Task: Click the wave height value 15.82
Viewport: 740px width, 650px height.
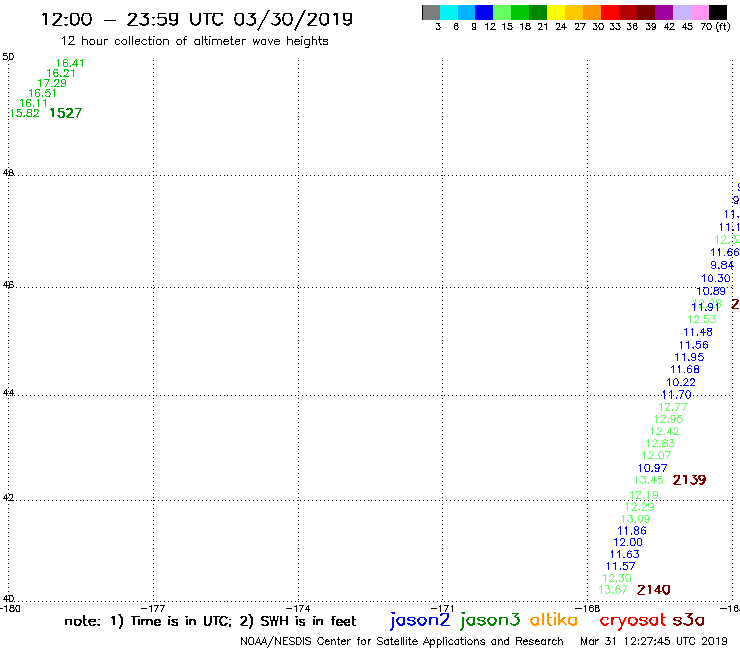Action: coord(25,113)
